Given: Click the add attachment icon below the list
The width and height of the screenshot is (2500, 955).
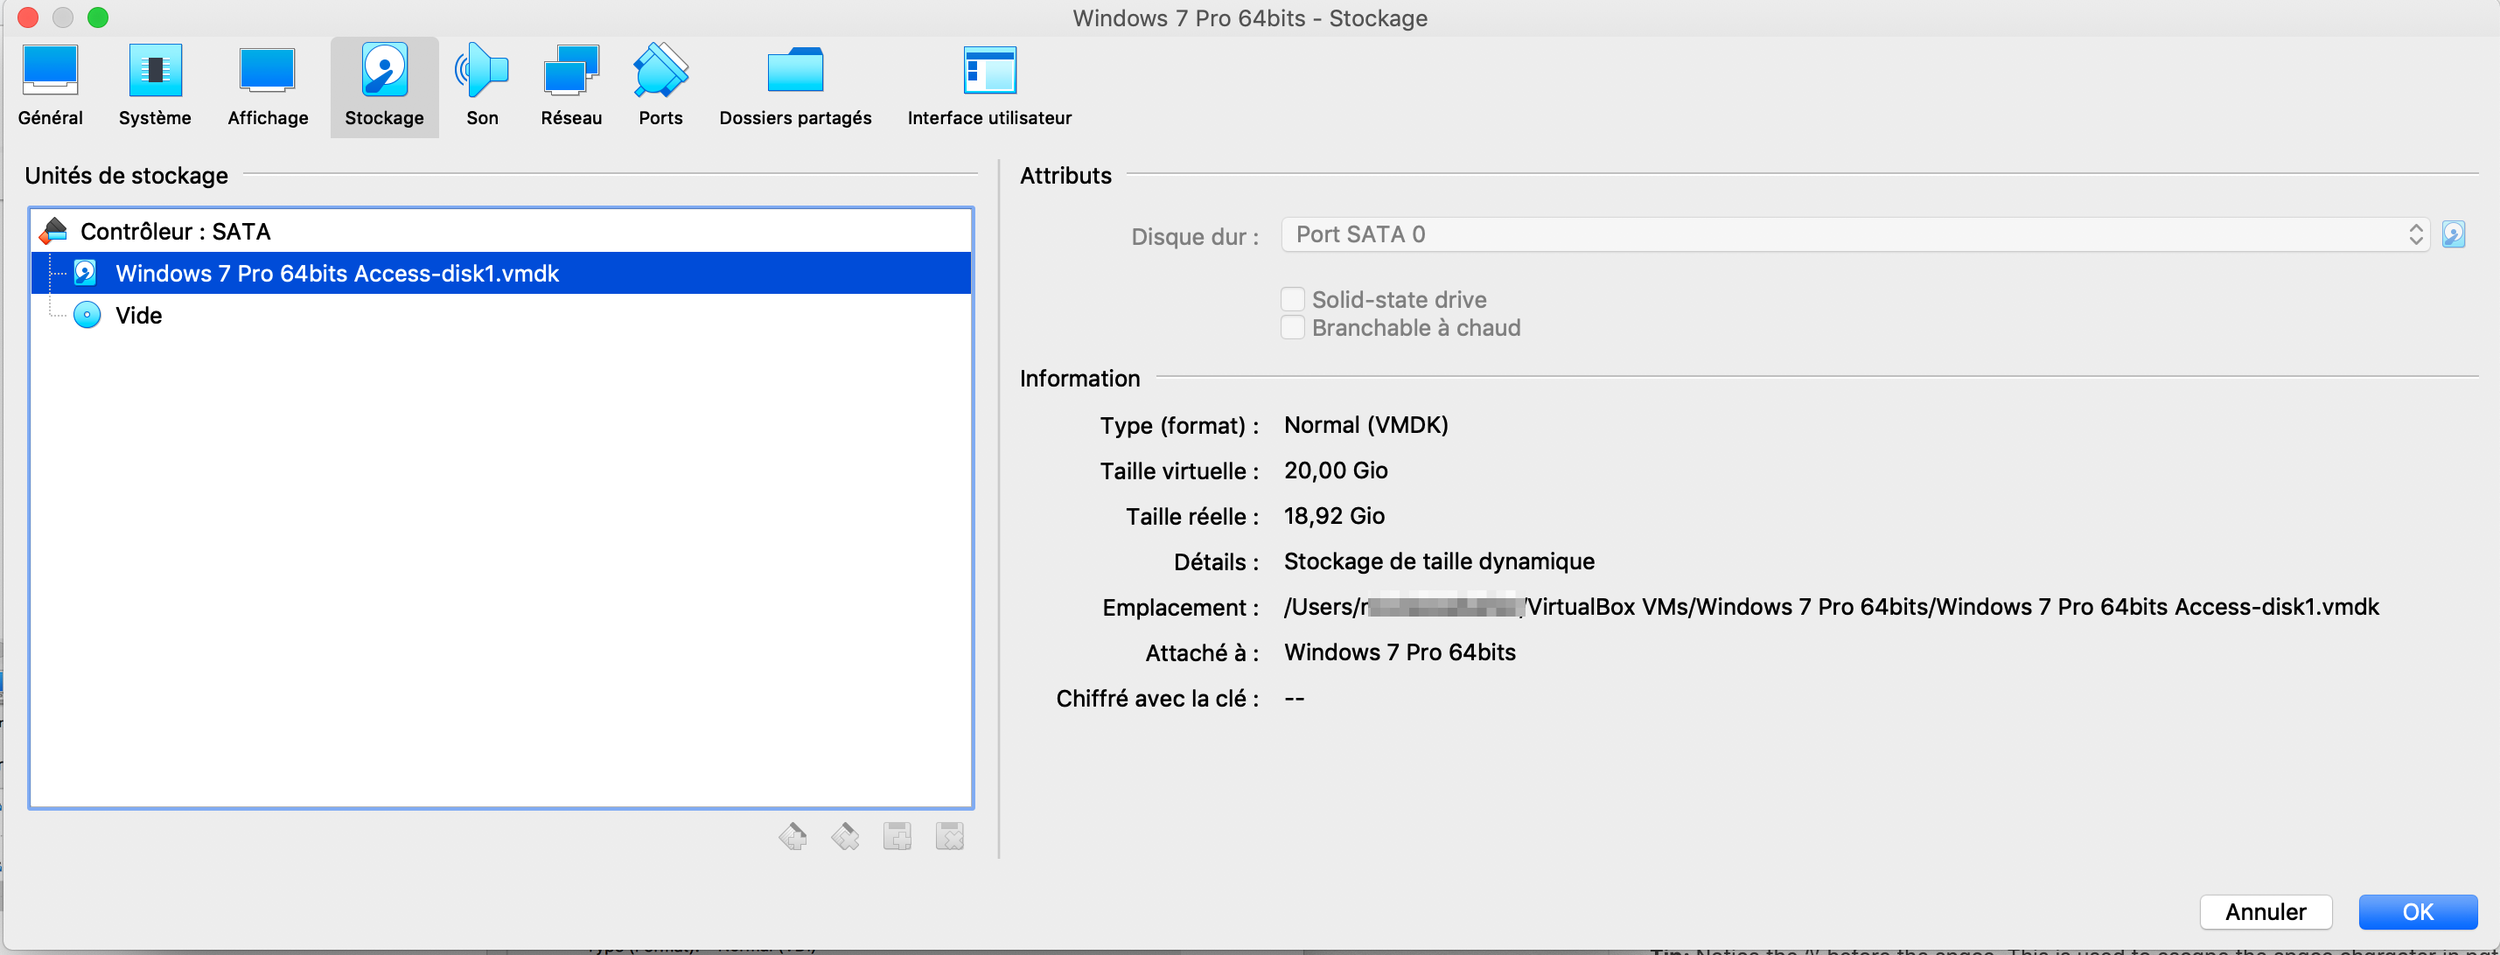Looking at the screenshot, I should (x=897, y=836).
